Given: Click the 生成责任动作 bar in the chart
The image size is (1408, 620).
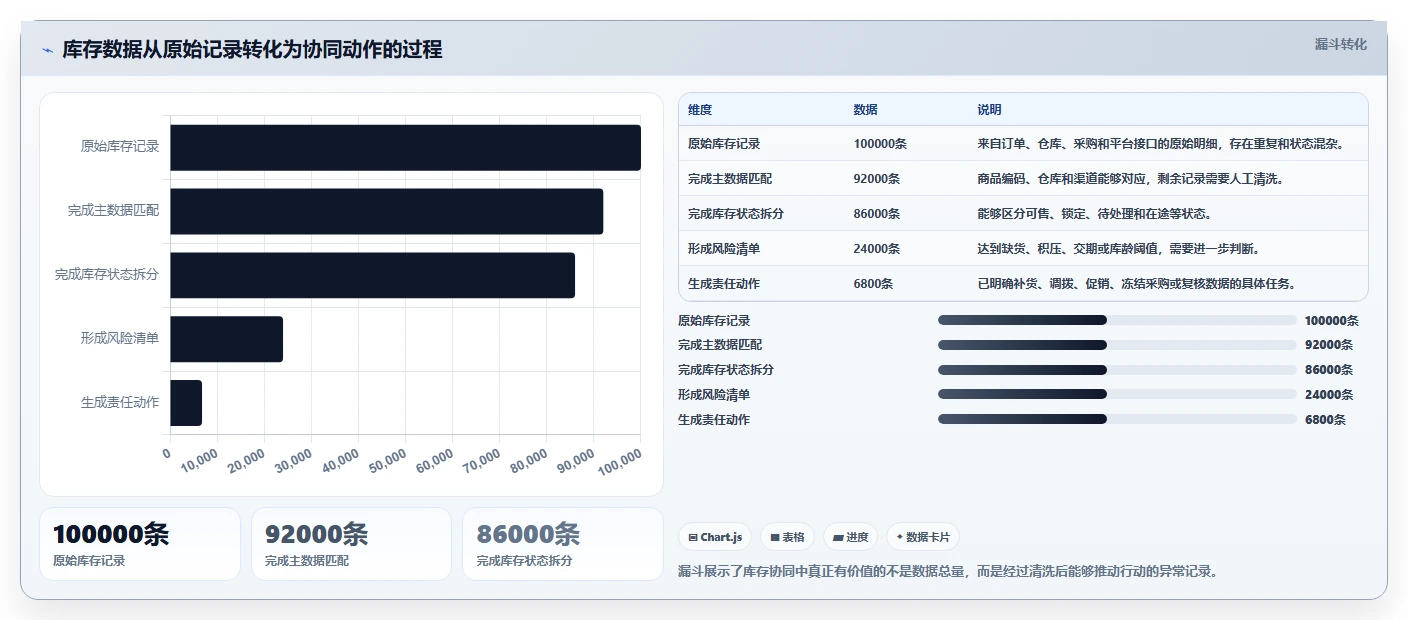Looking at the screenshot, I should [x=186, y=403].
